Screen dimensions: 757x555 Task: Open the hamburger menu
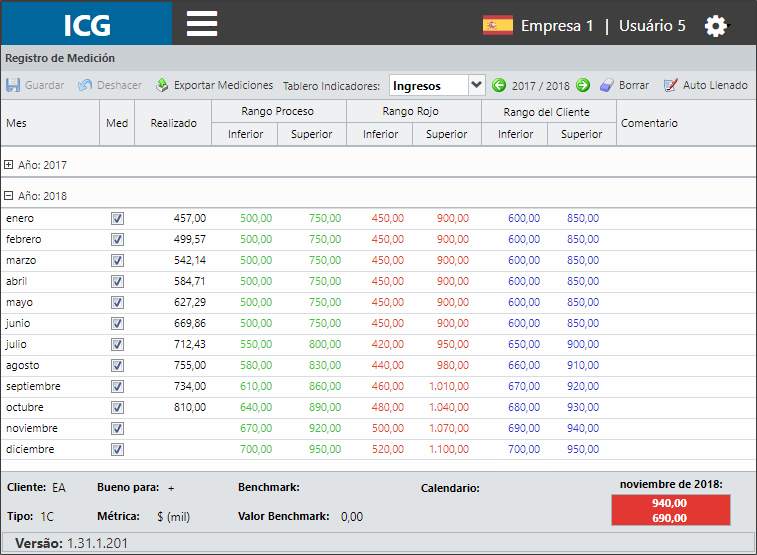[202, 24]
